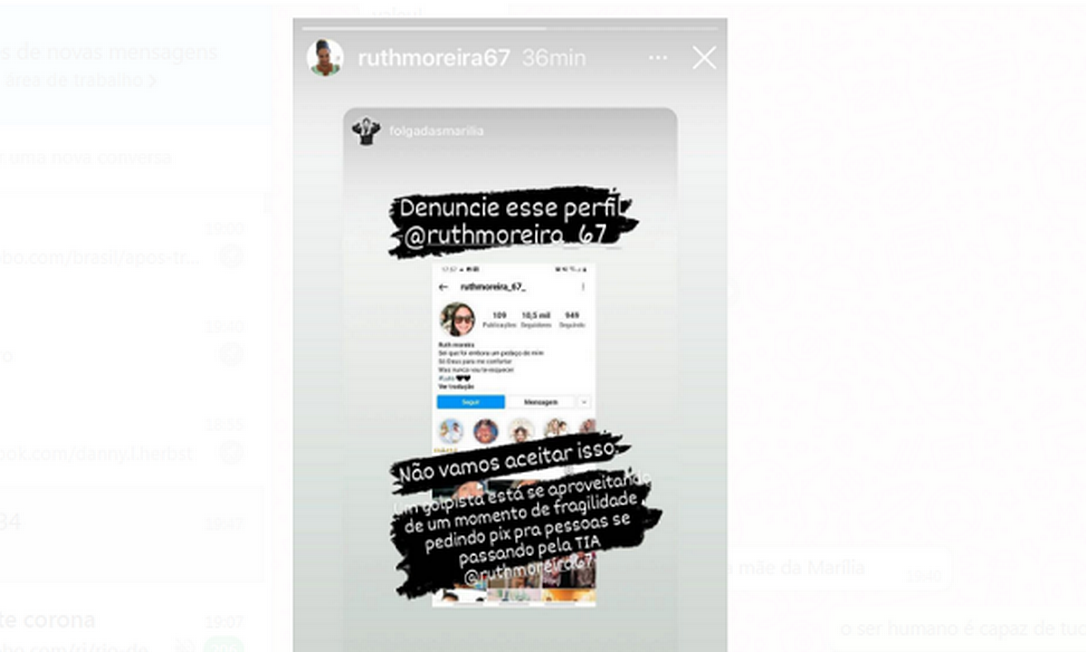Click the story progress bar at top
The image size is (1086, 652).
(510, 28)
